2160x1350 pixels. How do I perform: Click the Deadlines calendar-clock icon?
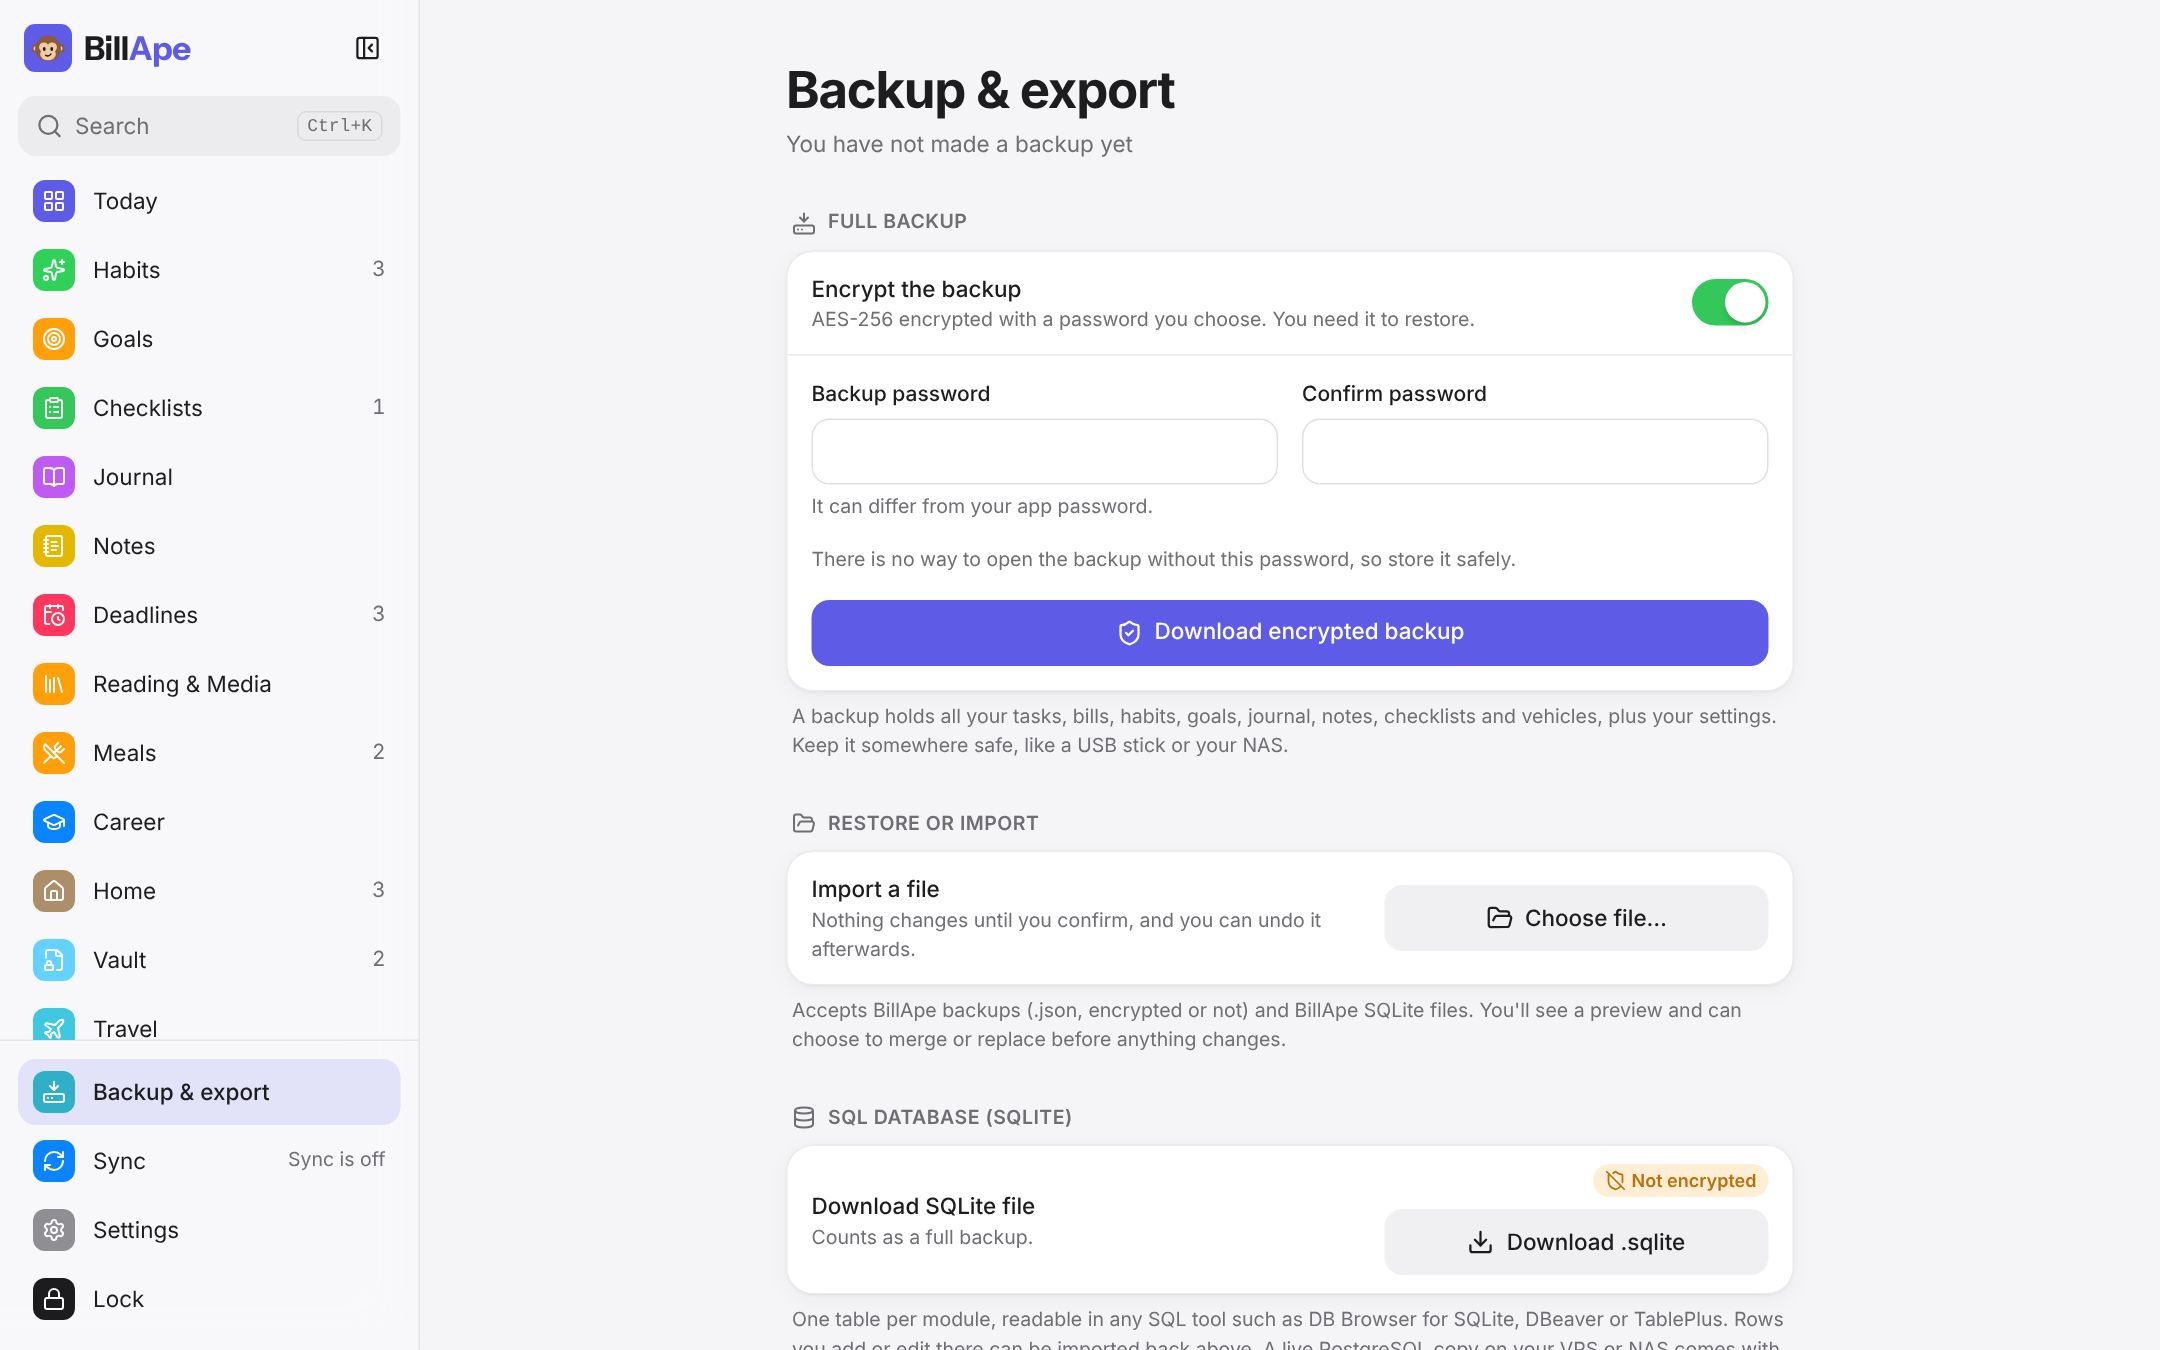click(54, 615)
